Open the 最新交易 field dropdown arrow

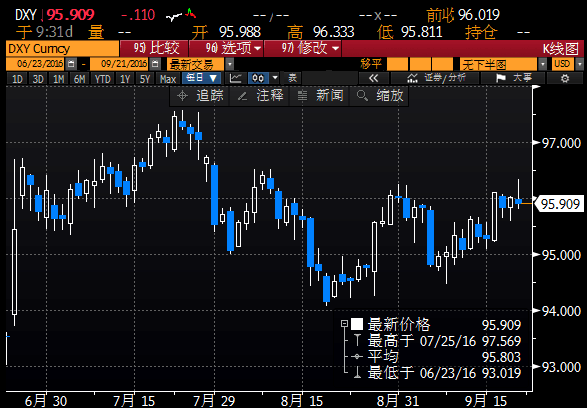pyautogui.click(x=230, y=64)
